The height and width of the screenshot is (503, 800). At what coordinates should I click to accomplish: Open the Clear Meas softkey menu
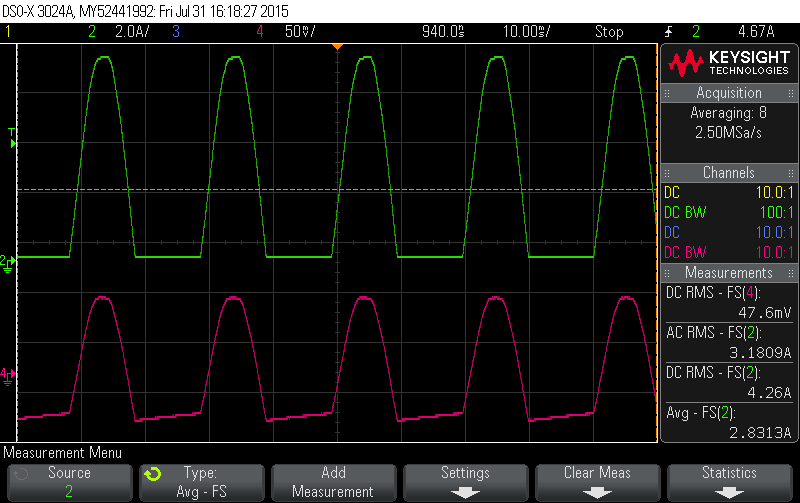point(597,482)
